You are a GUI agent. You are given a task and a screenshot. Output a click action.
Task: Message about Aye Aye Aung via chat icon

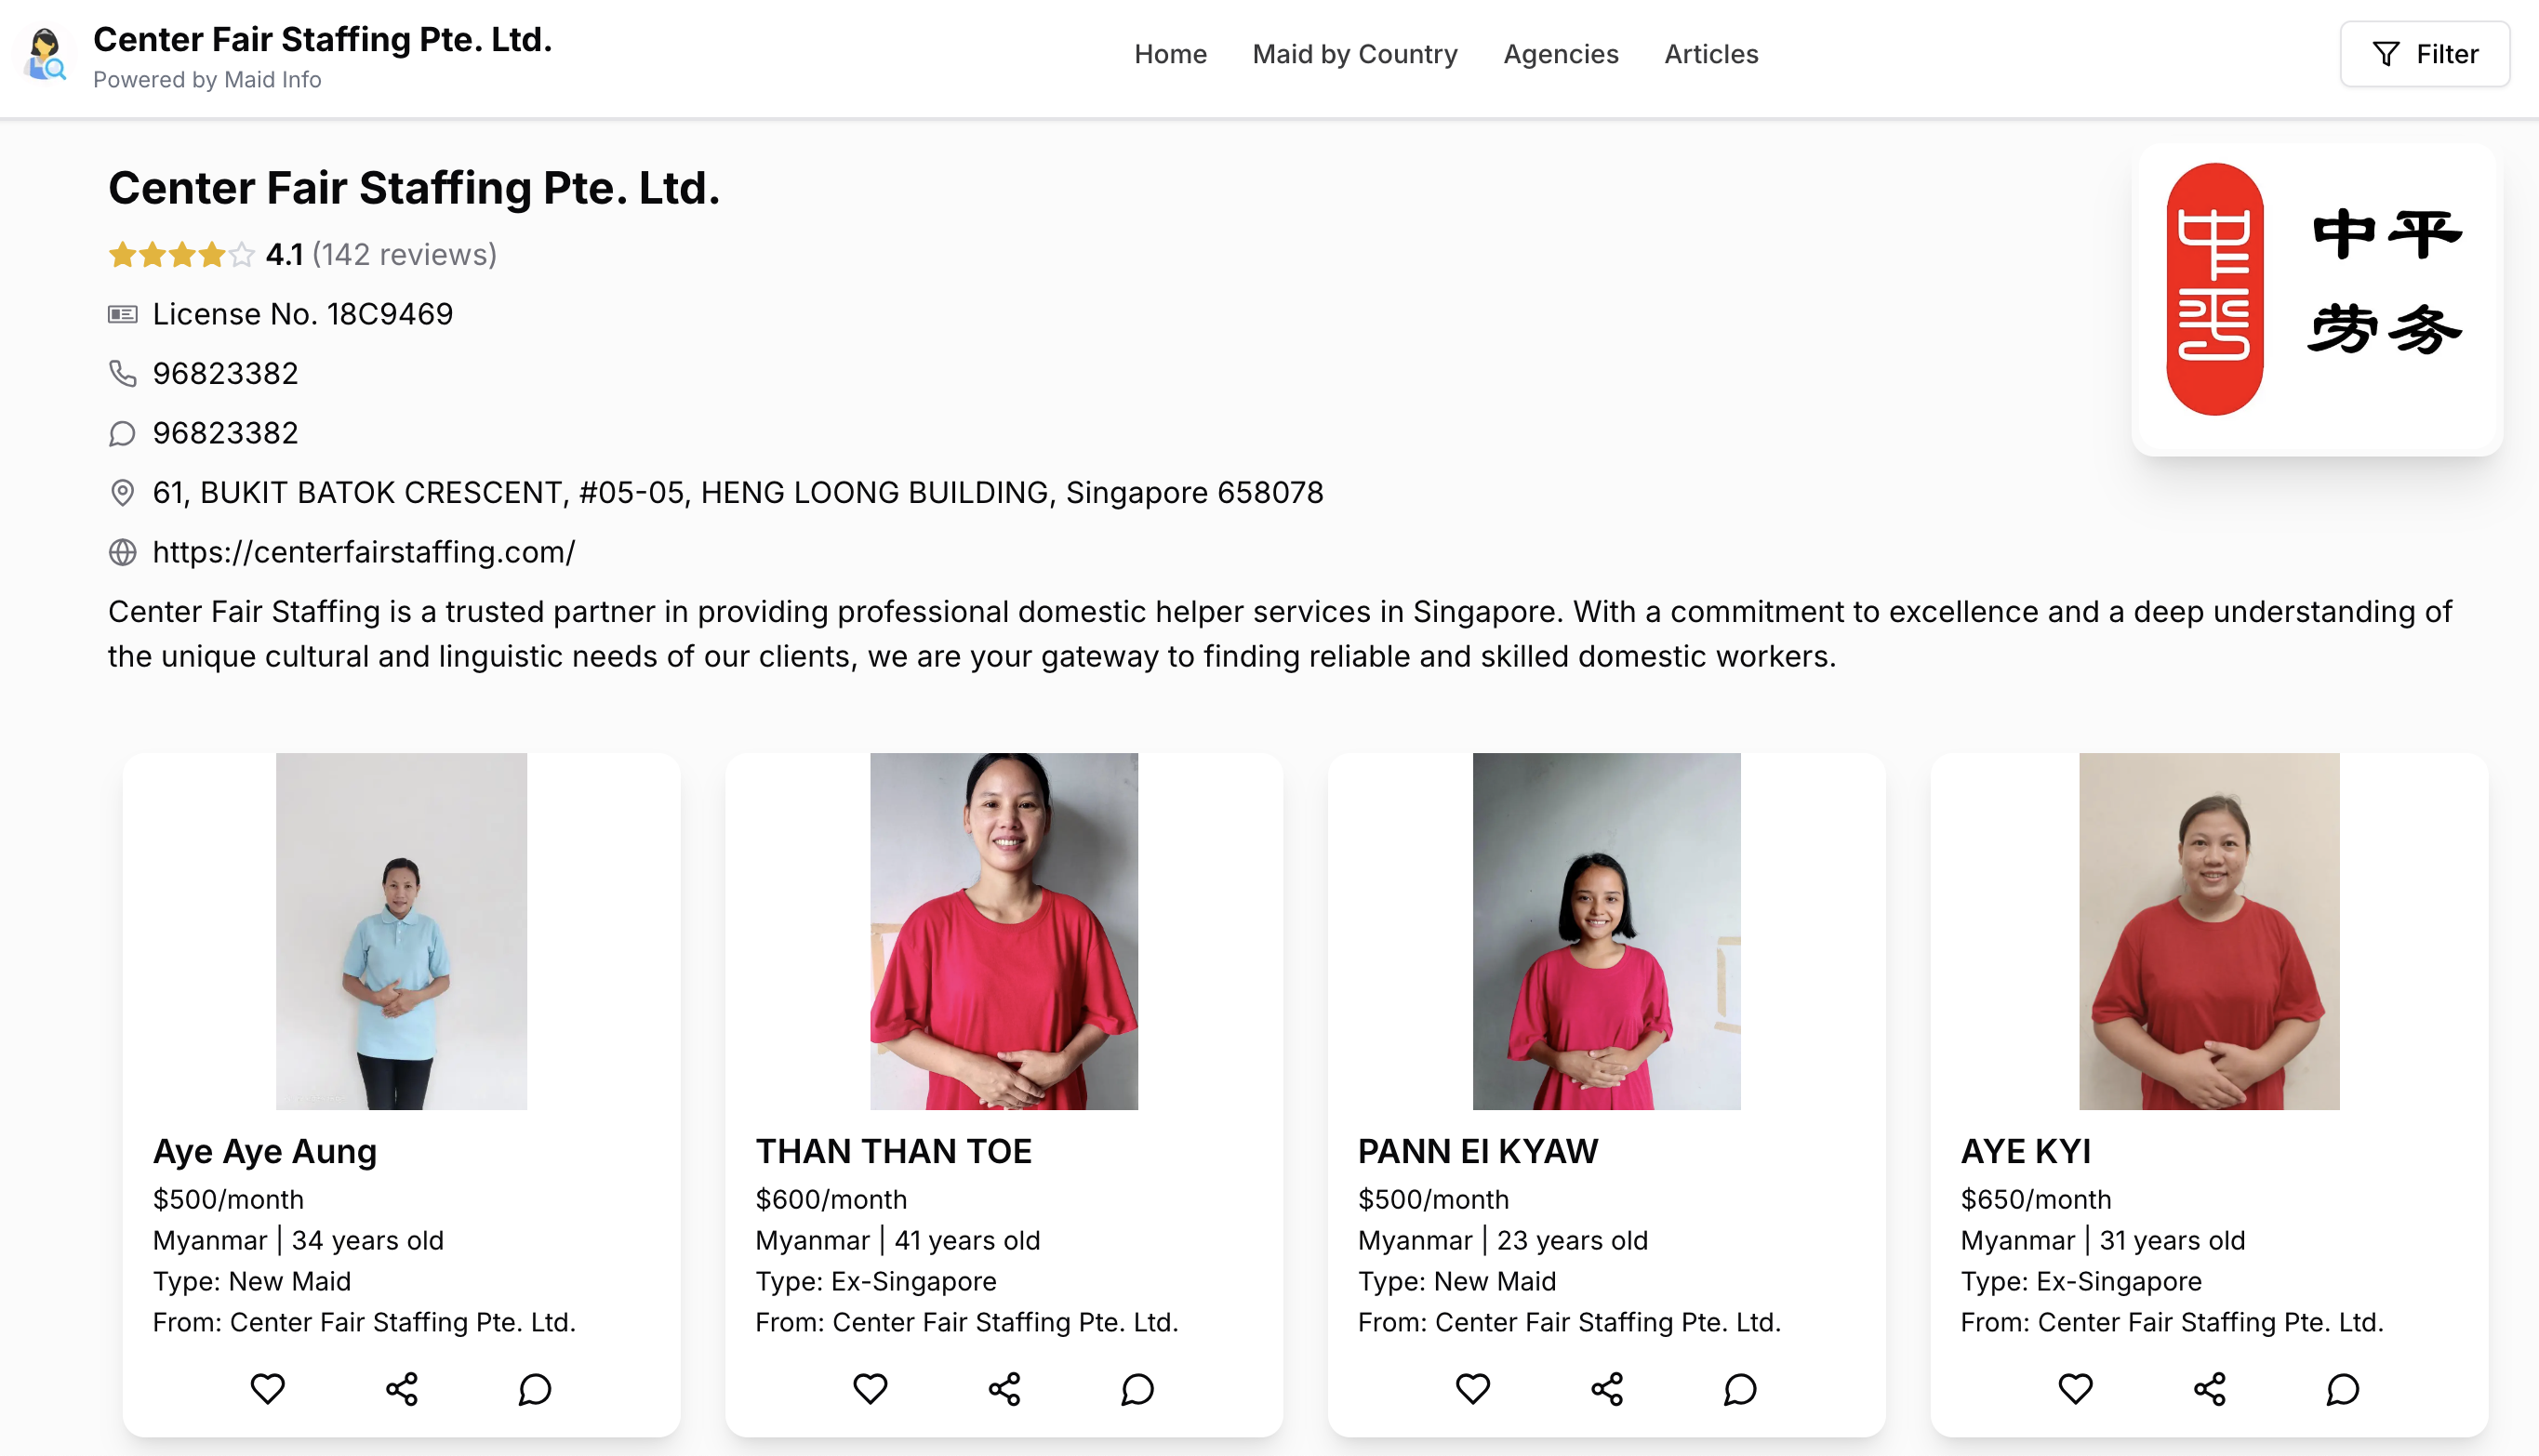click(x=535, y=1389)
